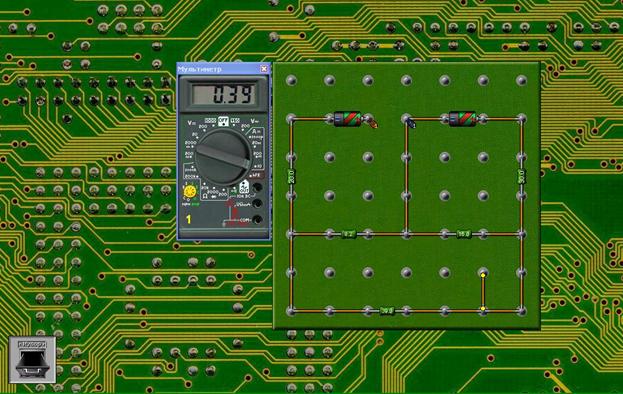The image size is (623, 394).
Task: Select the left battery on the board
Action: pos(347,119)
